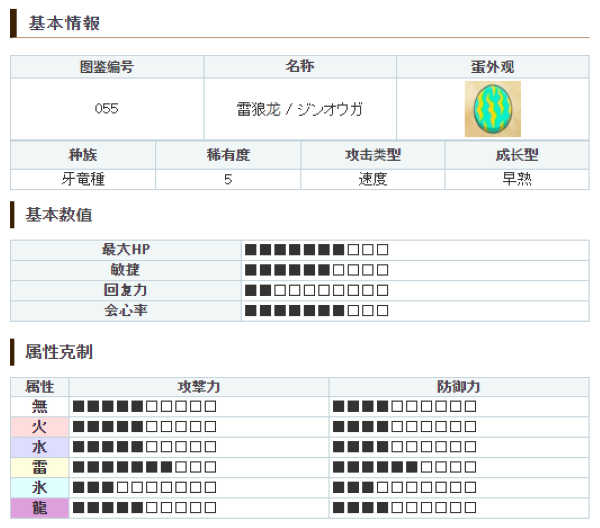Click the 防御力 column header
600x528 pixels.
tap(459, 387)
